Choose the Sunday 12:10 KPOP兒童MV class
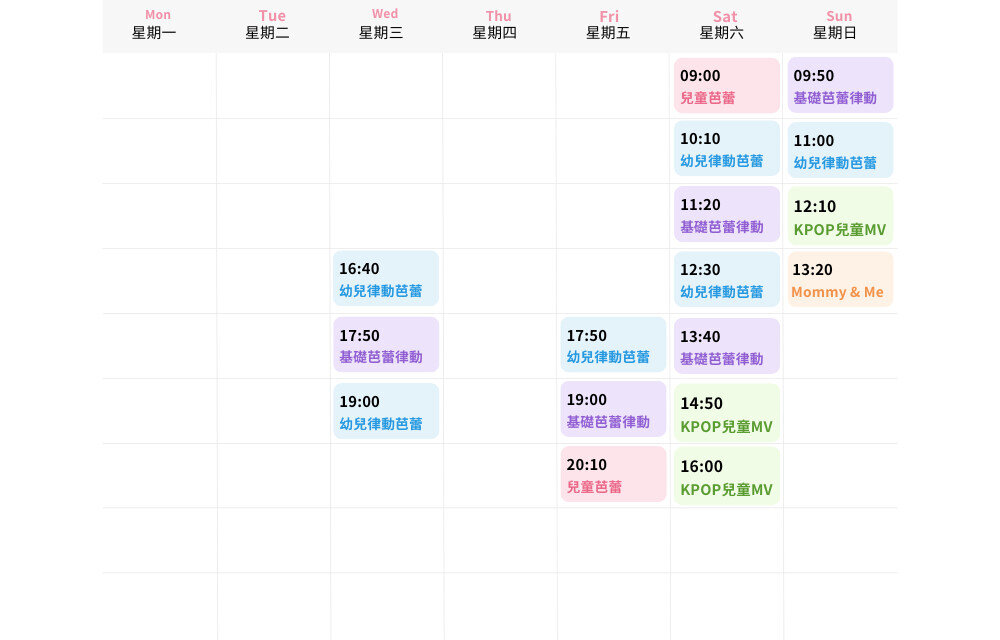 tap(840, 217)
